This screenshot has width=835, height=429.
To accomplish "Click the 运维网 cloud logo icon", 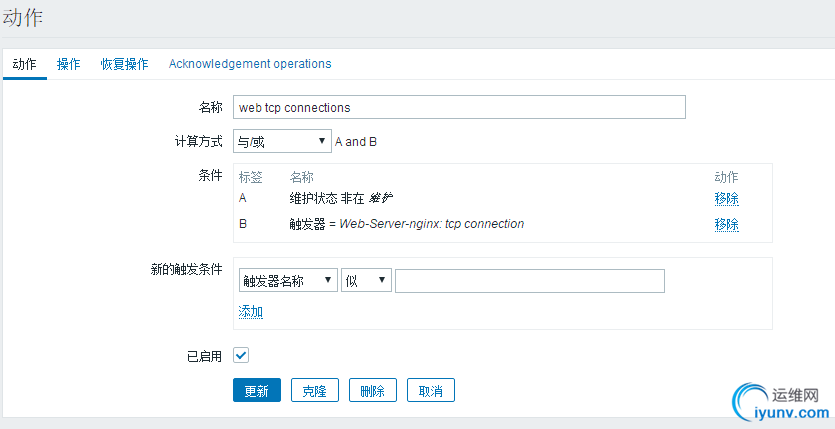I will [753, 401].
